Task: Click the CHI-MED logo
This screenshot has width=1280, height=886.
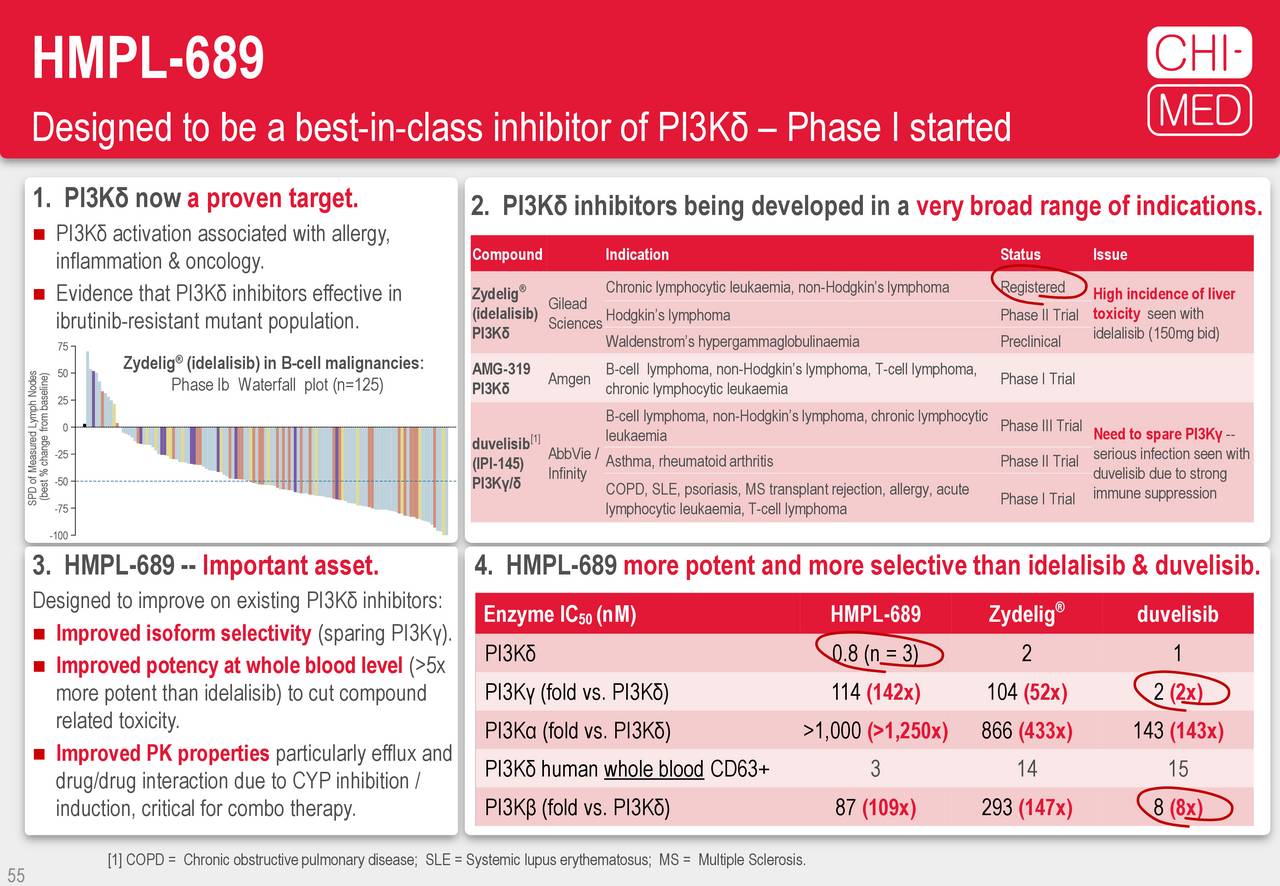Action: point(1200,80)
